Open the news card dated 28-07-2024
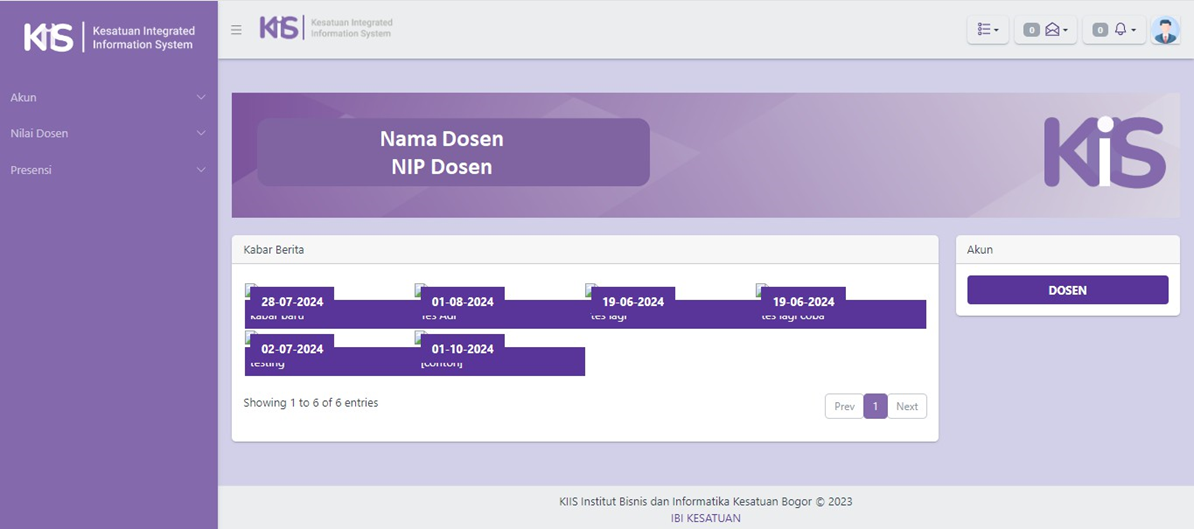Viewport: 1194px width, 529px height. (x=329, y=308)
